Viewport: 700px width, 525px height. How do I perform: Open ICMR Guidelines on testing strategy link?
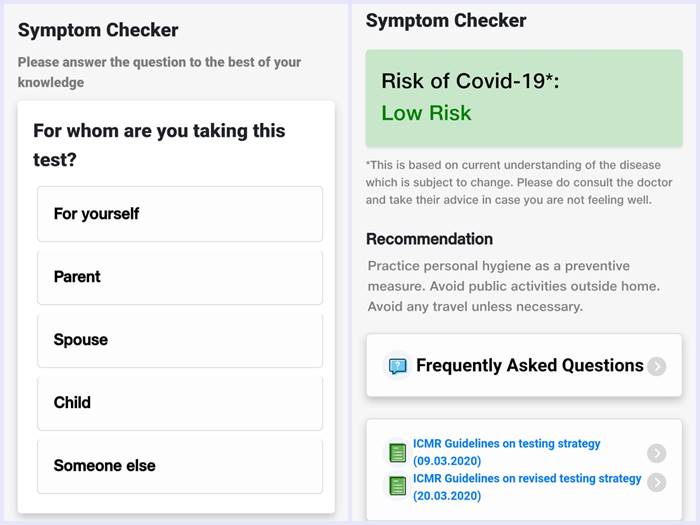507,452
